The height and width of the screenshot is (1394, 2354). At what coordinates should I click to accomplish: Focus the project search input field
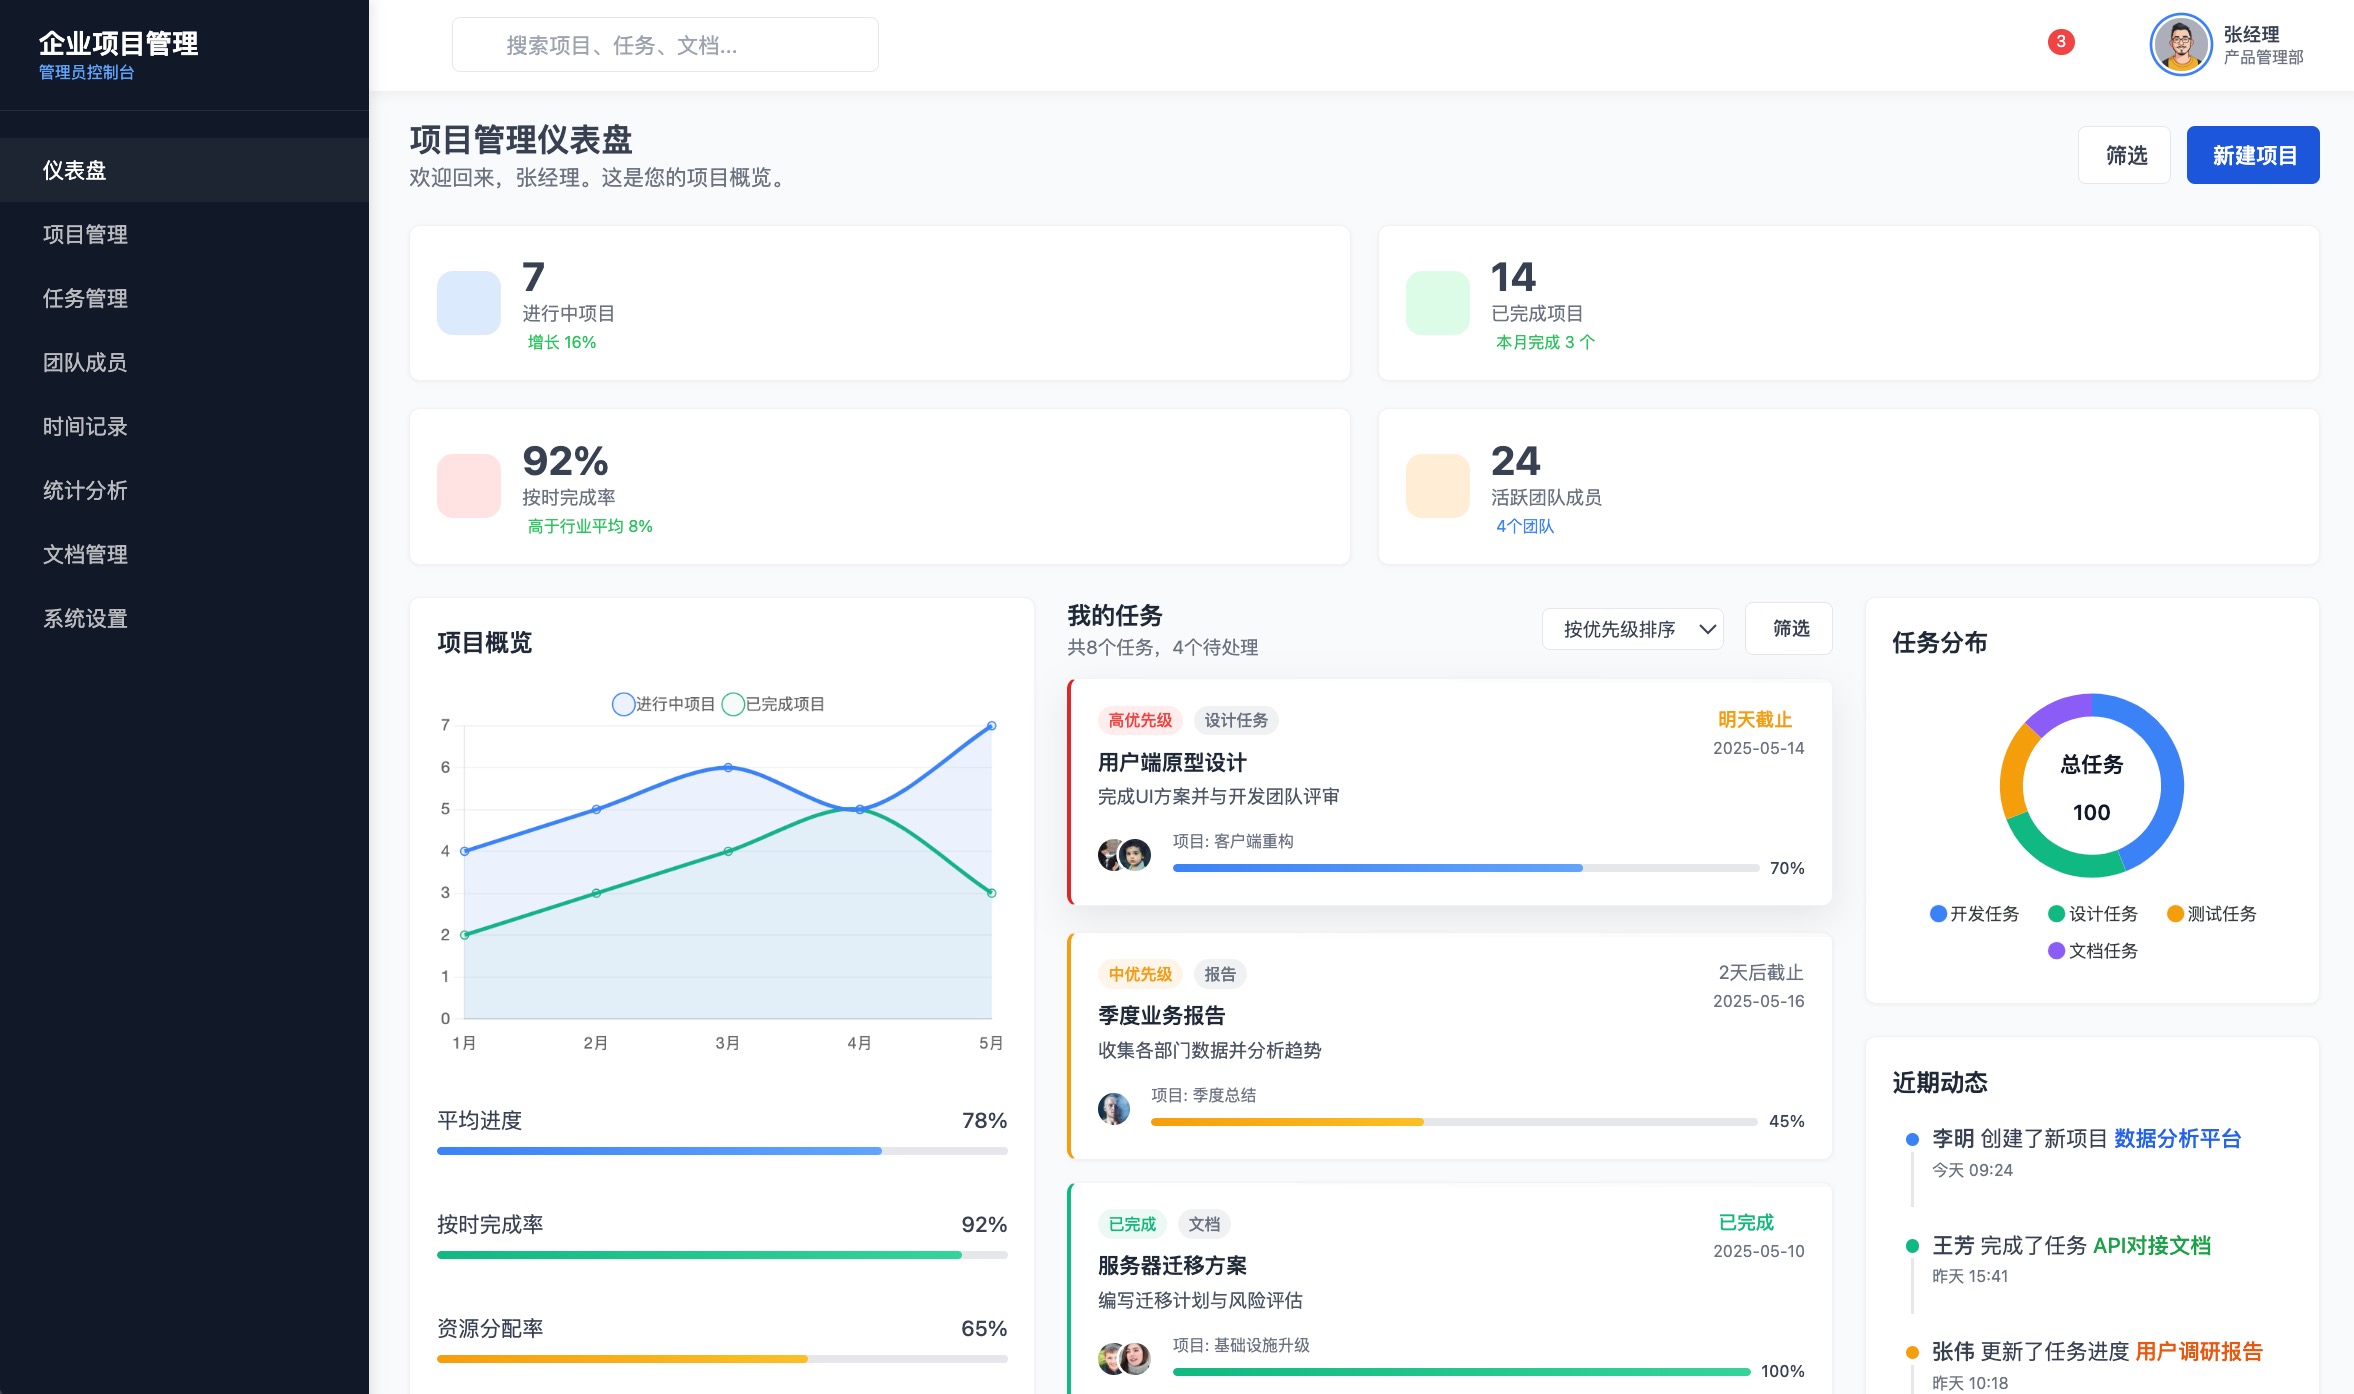(665, 45)
